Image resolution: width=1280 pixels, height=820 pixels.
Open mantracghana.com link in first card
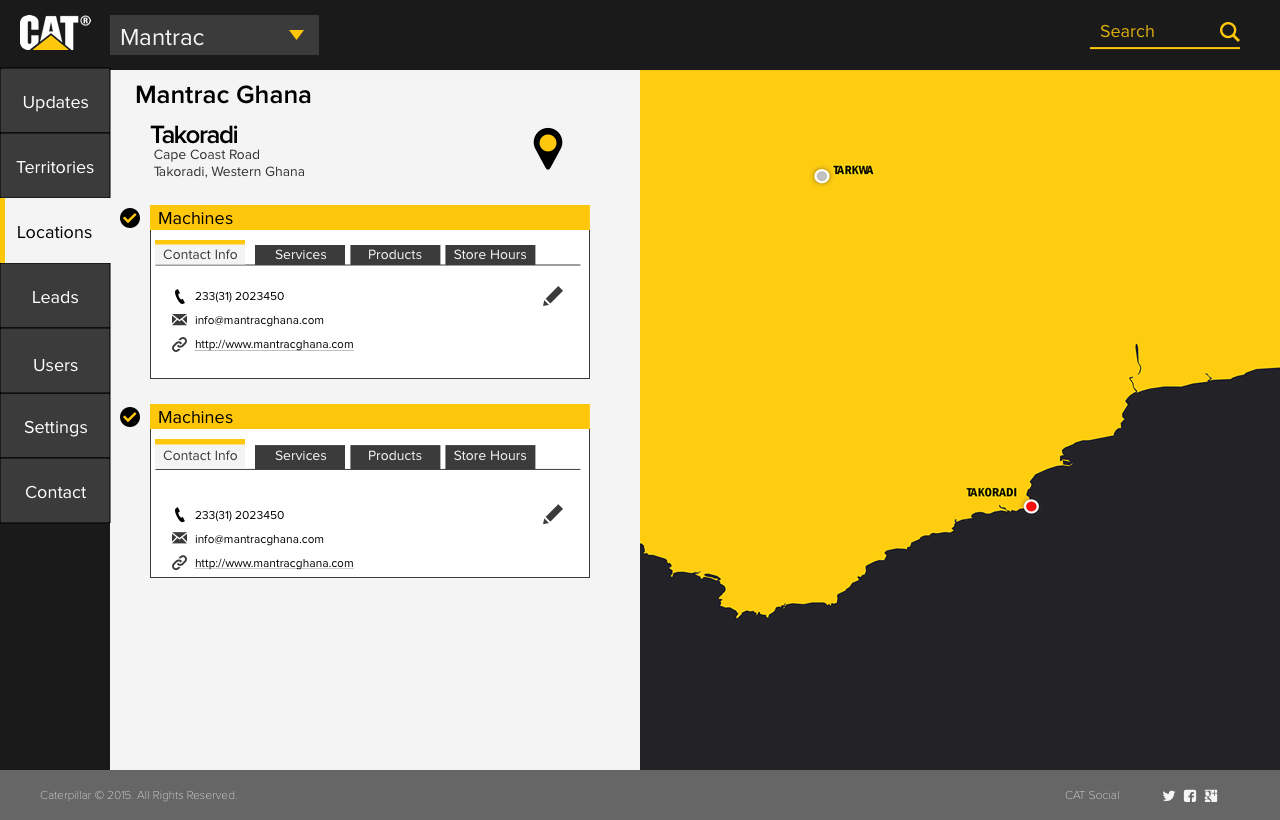click(x=274, y=344)
